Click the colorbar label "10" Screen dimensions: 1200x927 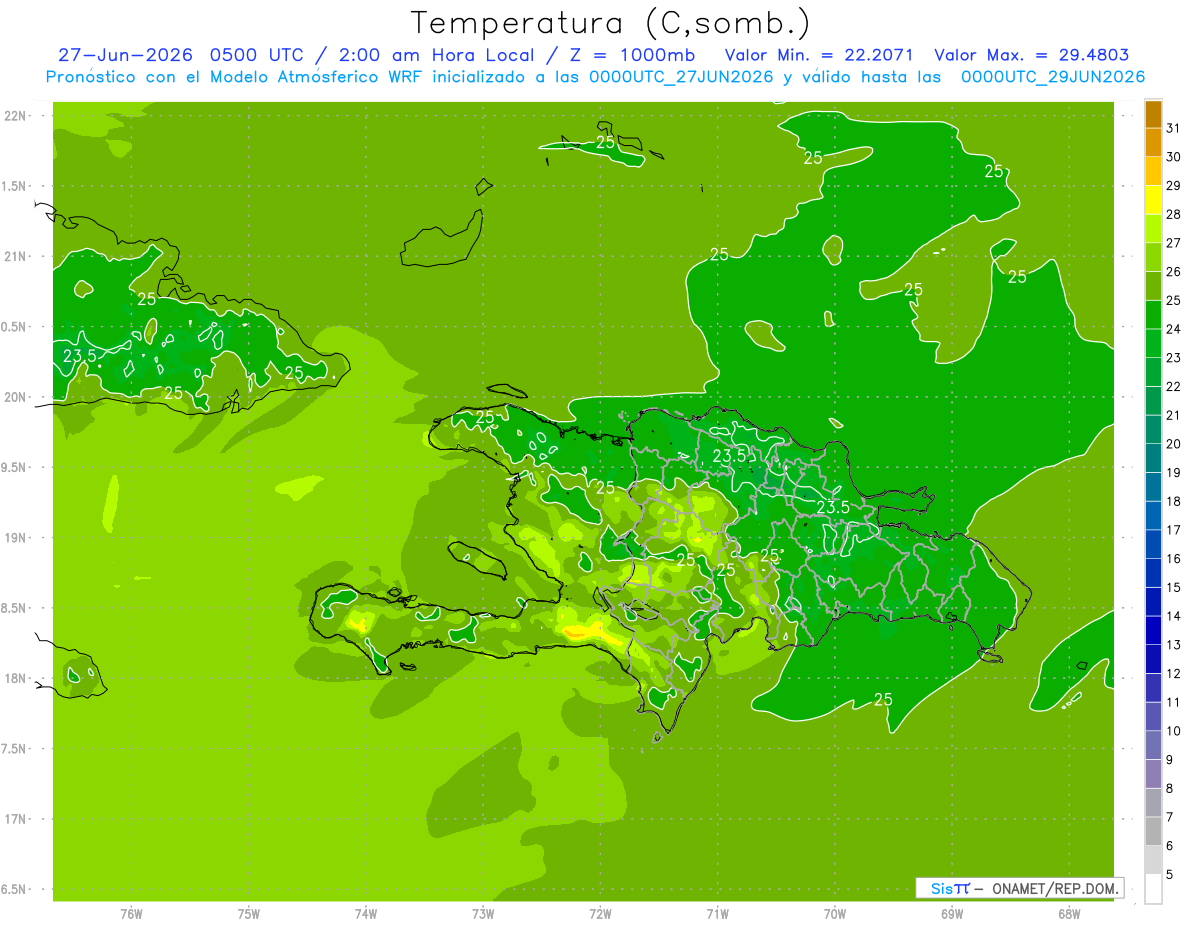[x=1174, y=731]
